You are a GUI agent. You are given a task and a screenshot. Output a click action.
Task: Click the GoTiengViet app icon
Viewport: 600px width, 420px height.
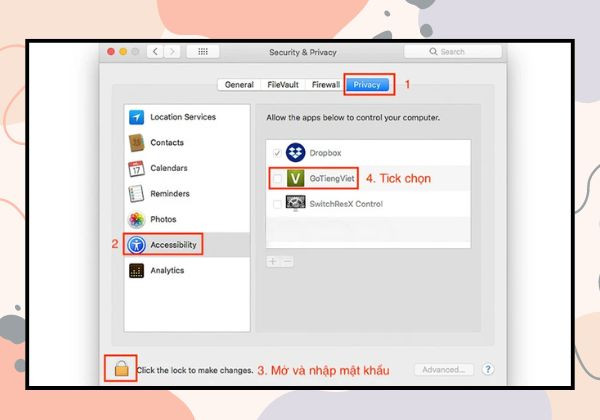pyautogui.click(x=295, y=178)
